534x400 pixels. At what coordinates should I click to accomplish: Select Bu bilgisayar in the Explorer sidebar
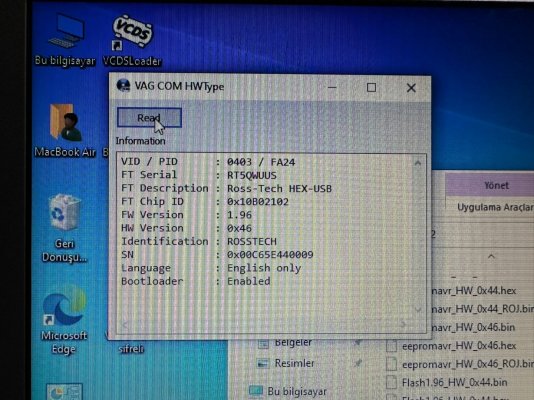point(297,391)
